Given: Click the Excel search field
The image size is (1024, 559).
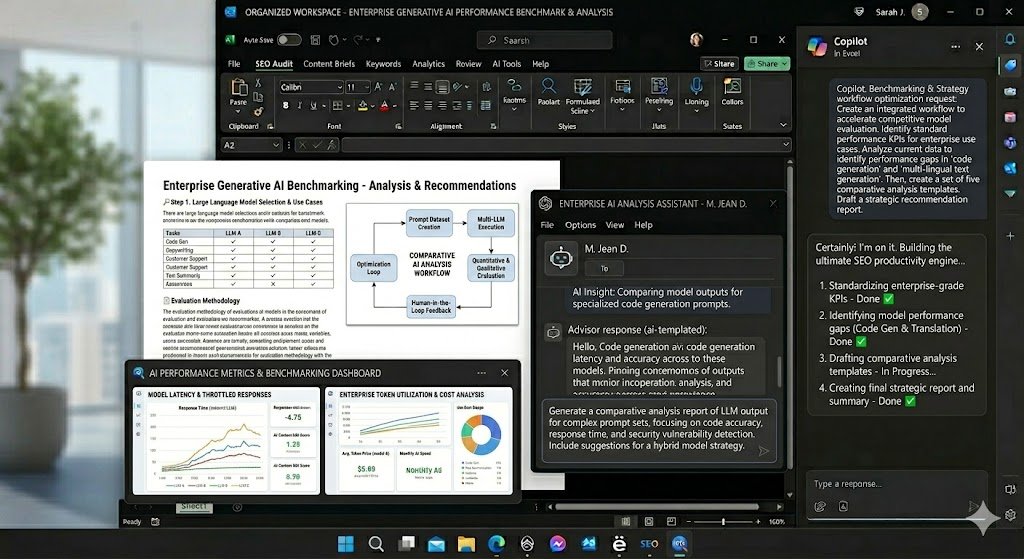Looking at the screenshot, I should click(x=544, y=40).
